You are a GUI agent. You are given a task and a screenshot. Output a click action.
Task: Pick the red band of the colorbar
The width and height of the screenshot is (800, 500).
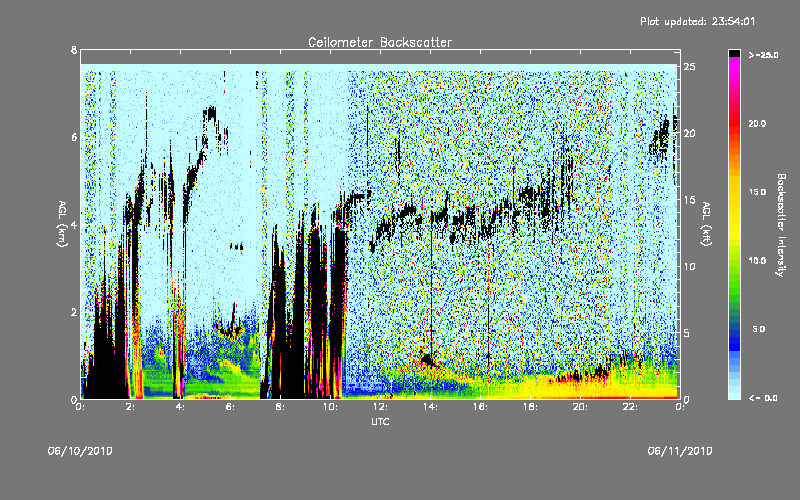click(x=734, y=122)
